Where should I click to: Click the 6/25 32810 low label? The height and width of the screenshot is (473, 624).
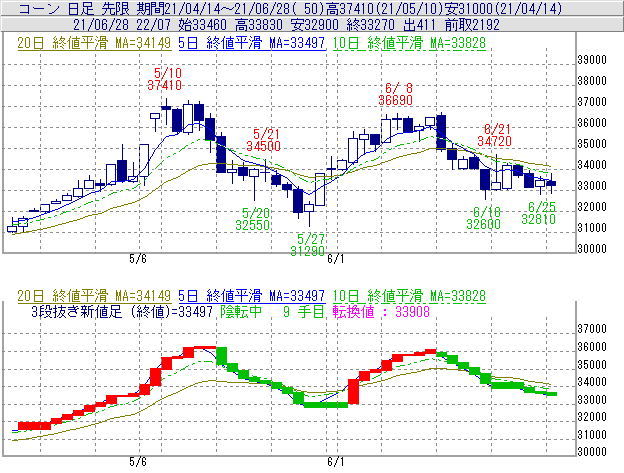click(538, 213)
